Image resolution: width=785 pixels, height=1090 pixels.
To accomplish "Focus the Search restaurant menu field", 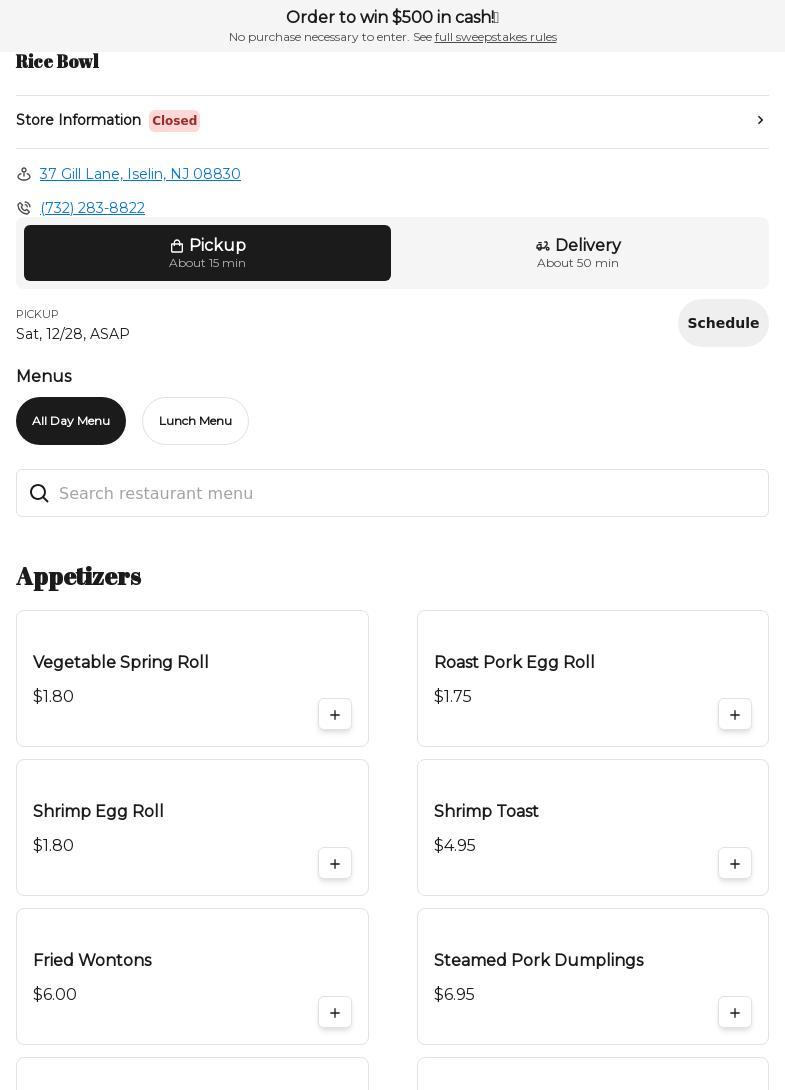I will (400, 493).
